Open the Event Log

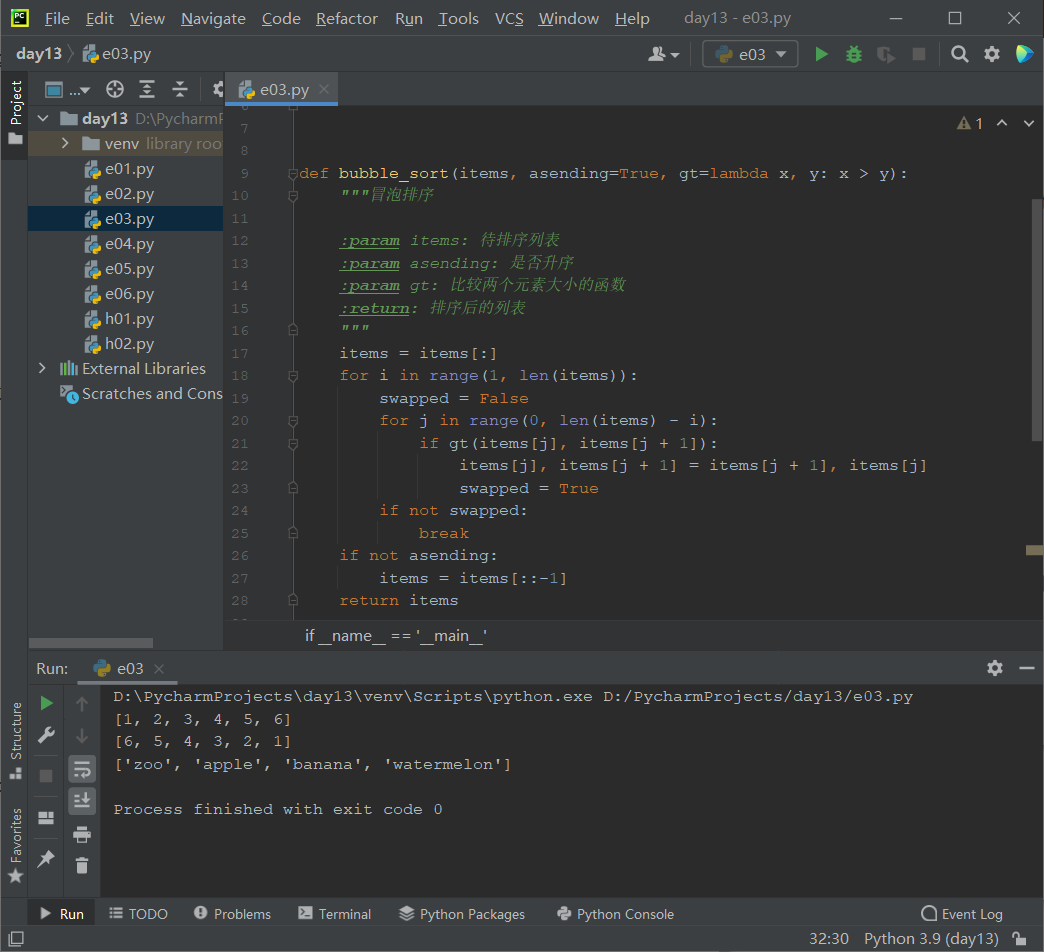962,914
